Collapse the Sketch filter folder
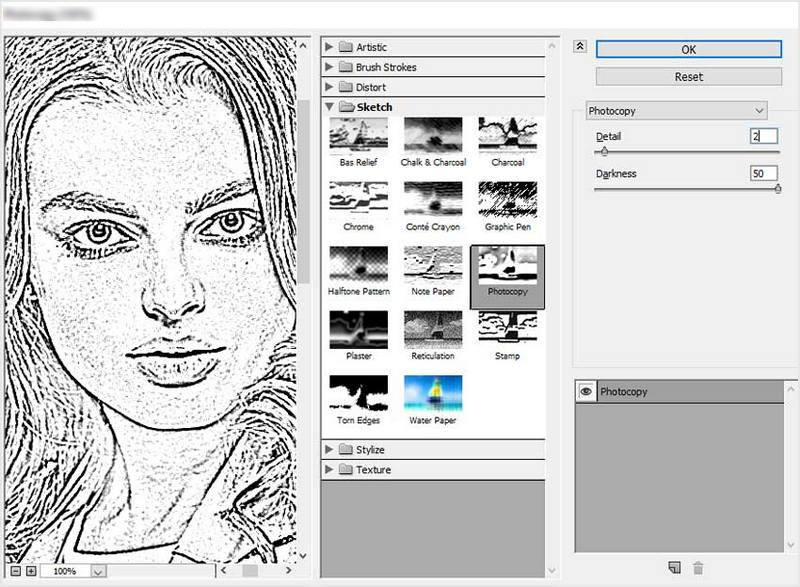This screenshot has width=800, height=587. (x=329, y=107)
